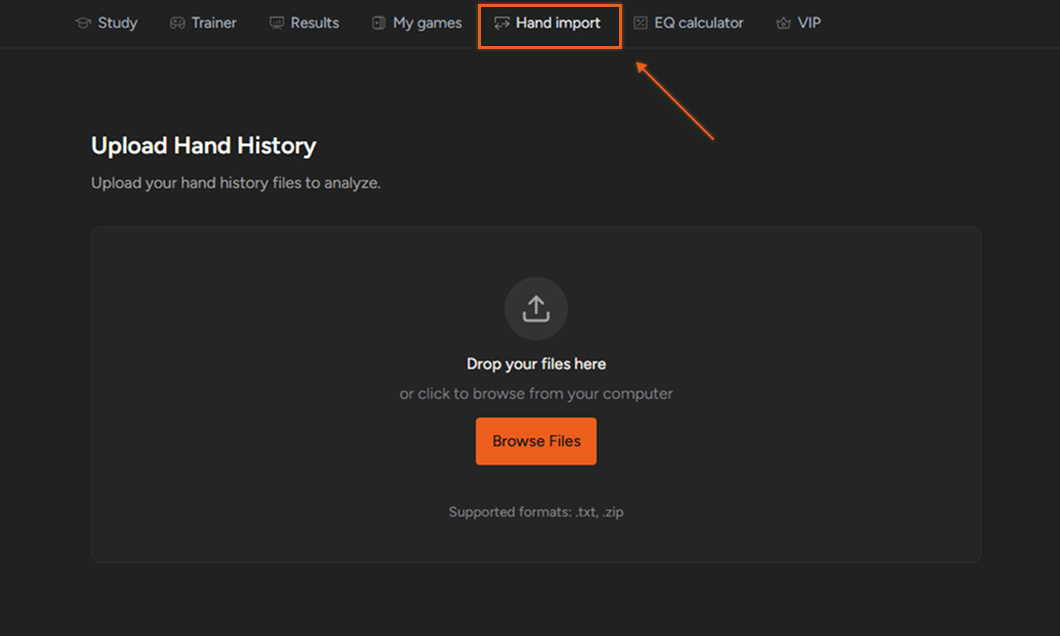Select the Hand import tab

pyautogui.click(x=549, y=26)
